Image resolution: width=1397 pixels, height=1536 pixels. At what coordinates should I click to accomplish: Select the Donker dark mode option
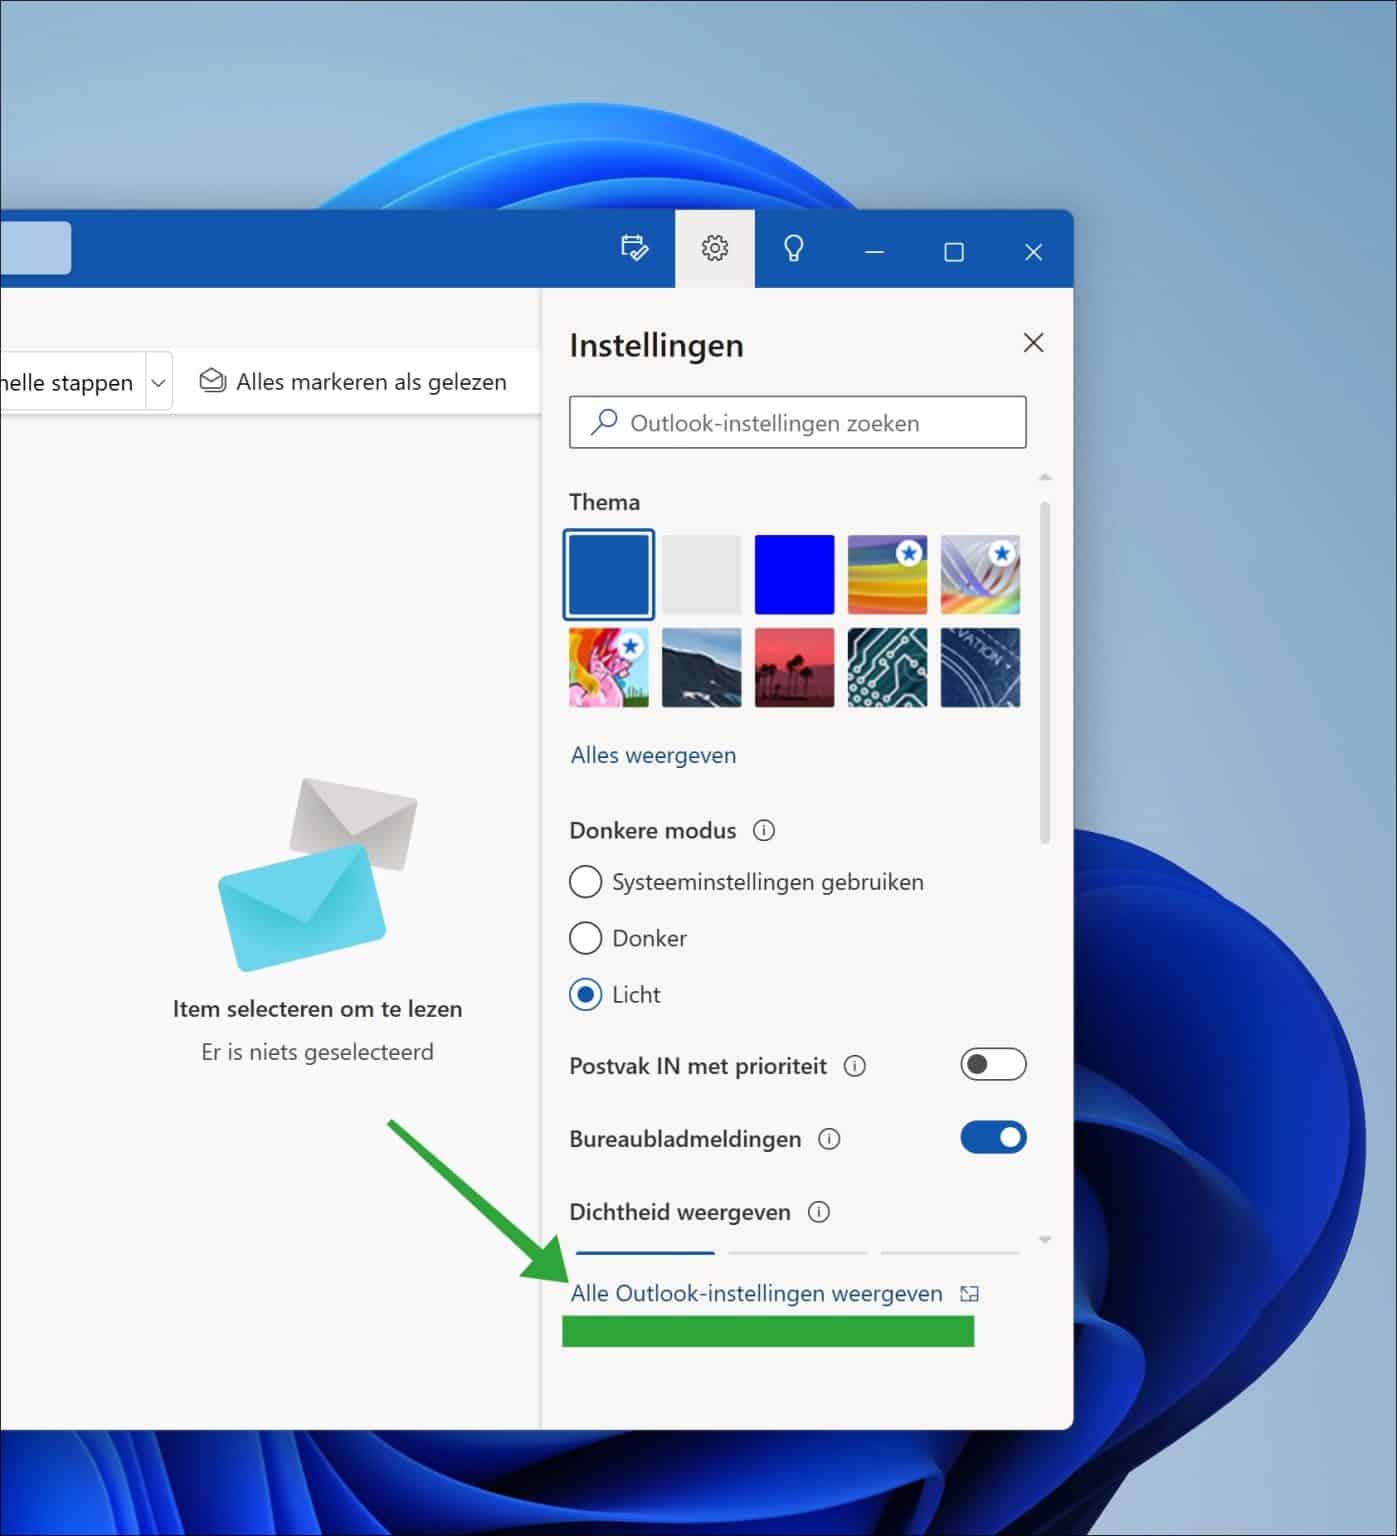(x=585, y=938)
